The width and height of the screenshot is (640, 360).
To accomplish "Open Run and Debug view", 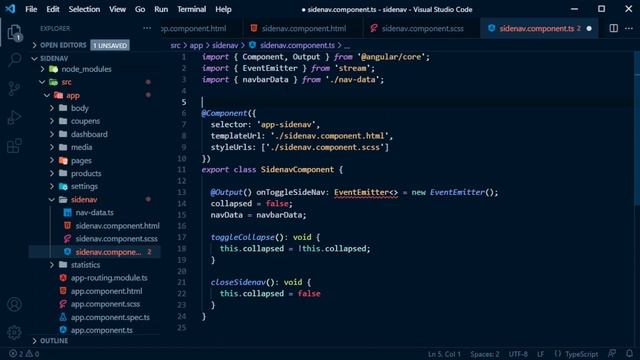I will (14, 117).
